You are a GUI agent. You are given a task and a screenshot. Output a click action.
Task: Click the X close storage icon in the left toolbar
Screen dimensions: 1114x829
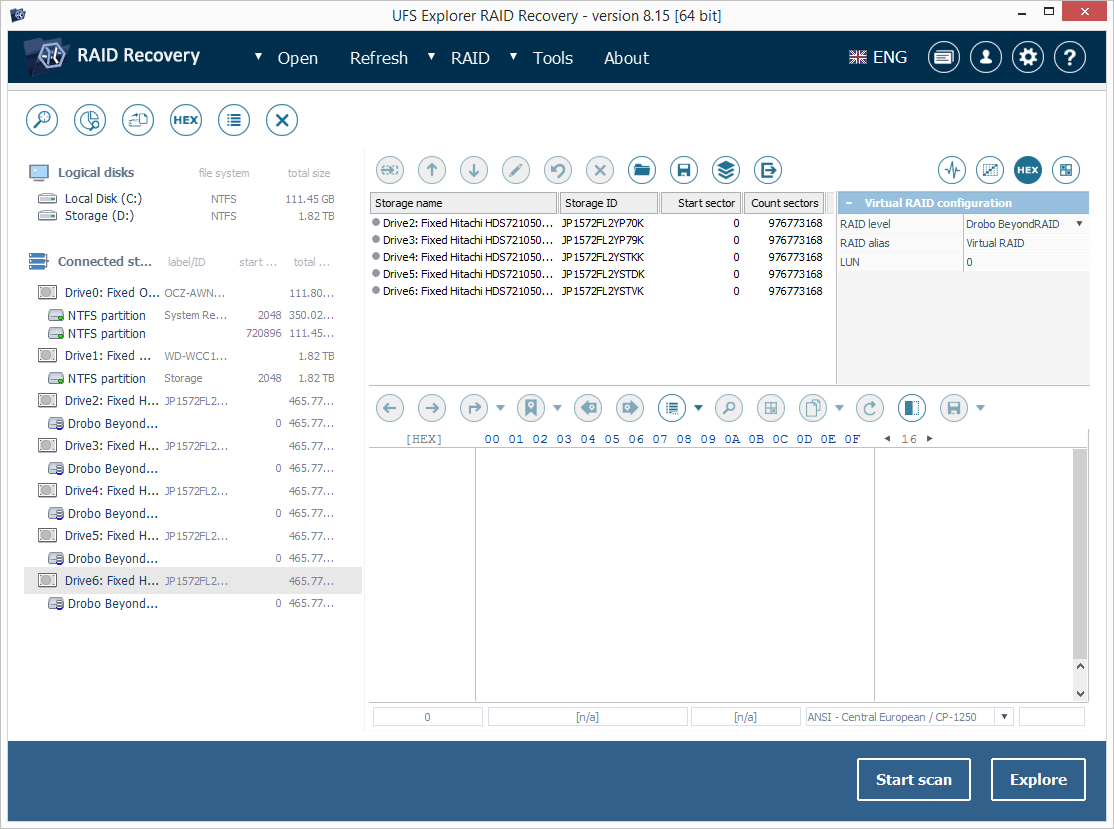tap(282, 120)
